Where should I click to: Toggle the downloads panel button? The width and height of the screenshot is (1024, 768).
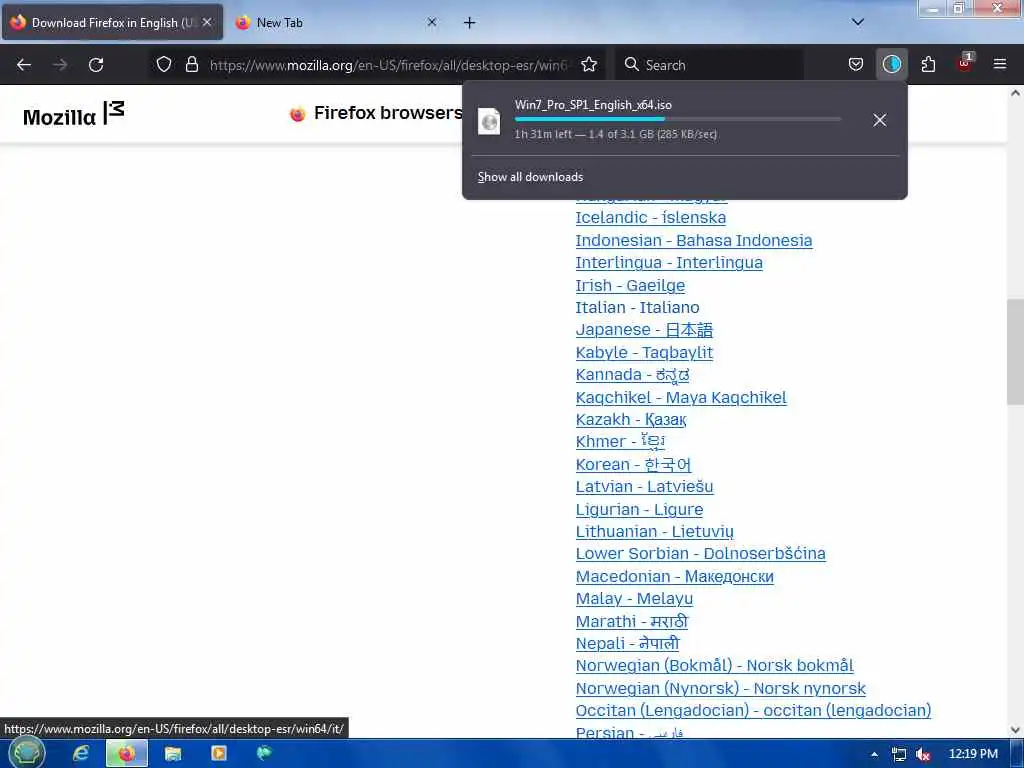891,64
